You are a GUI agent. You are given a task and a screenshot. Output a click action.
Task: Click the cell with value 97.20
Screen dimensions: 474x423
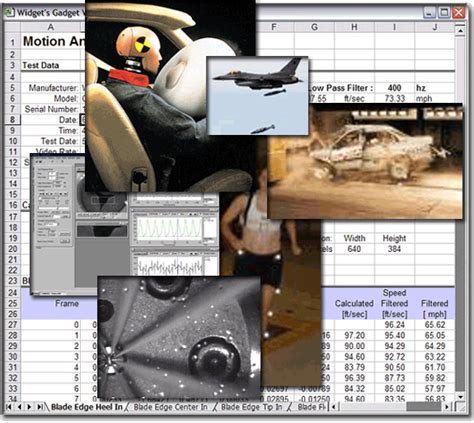pyautogui.click(x=354, y=335)
